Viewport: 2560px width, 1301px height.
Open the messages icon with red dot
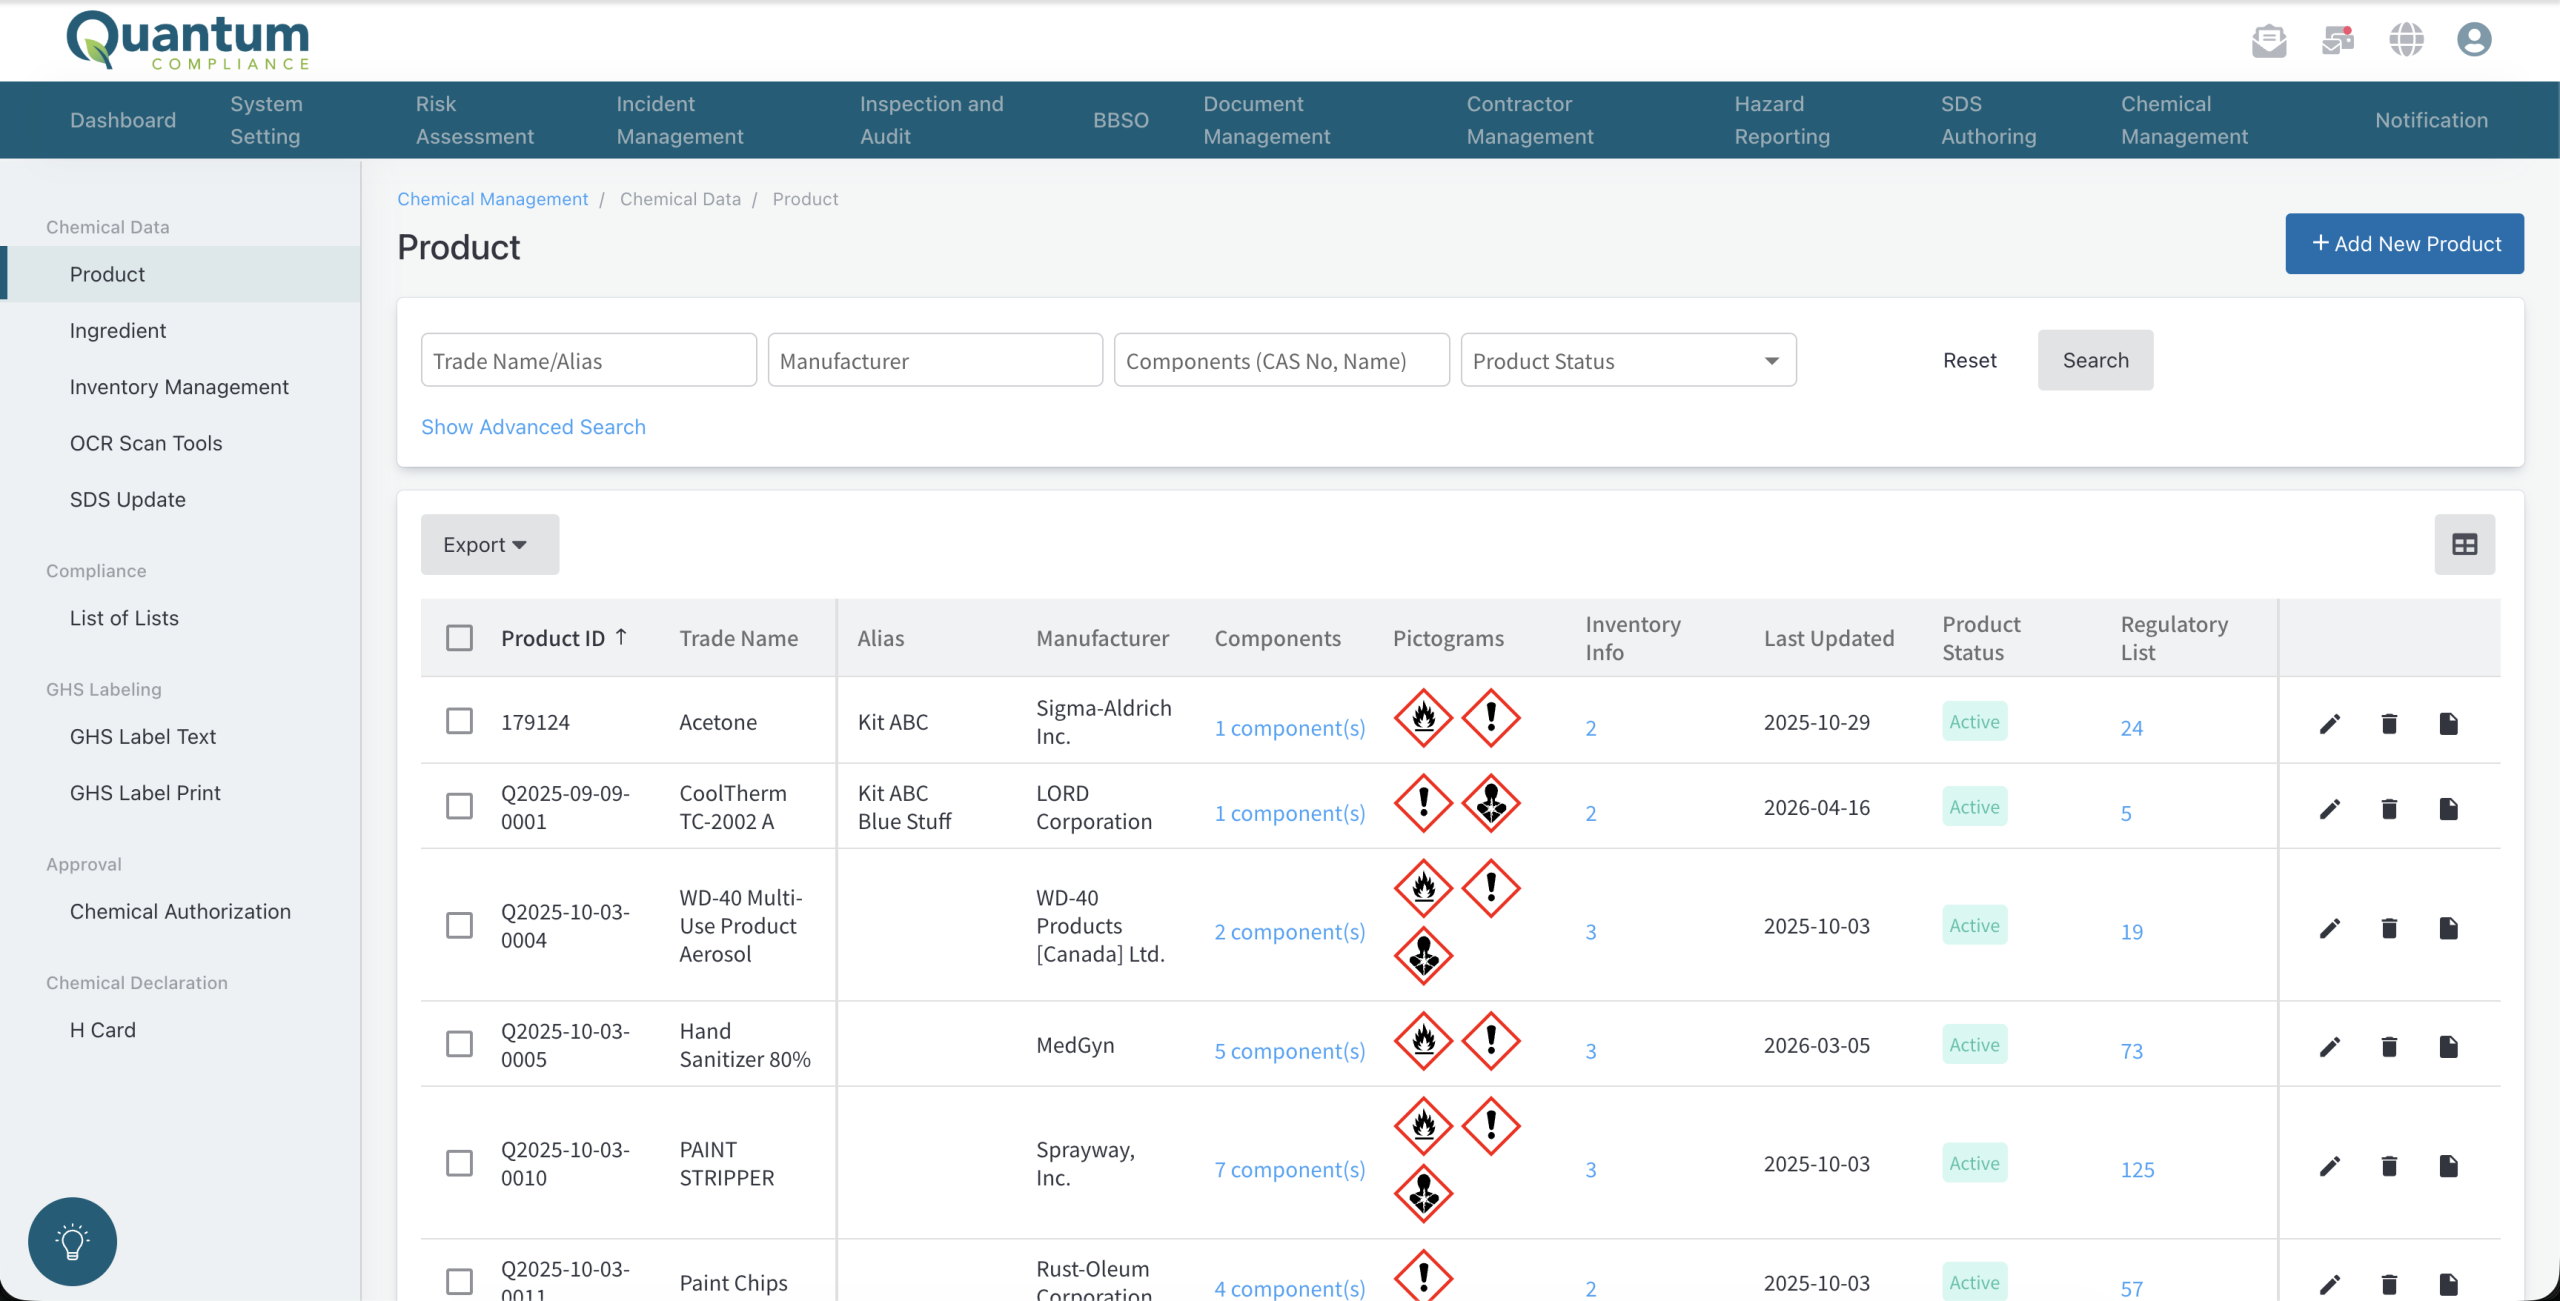pyautogui.click(x=2338, y=40)
